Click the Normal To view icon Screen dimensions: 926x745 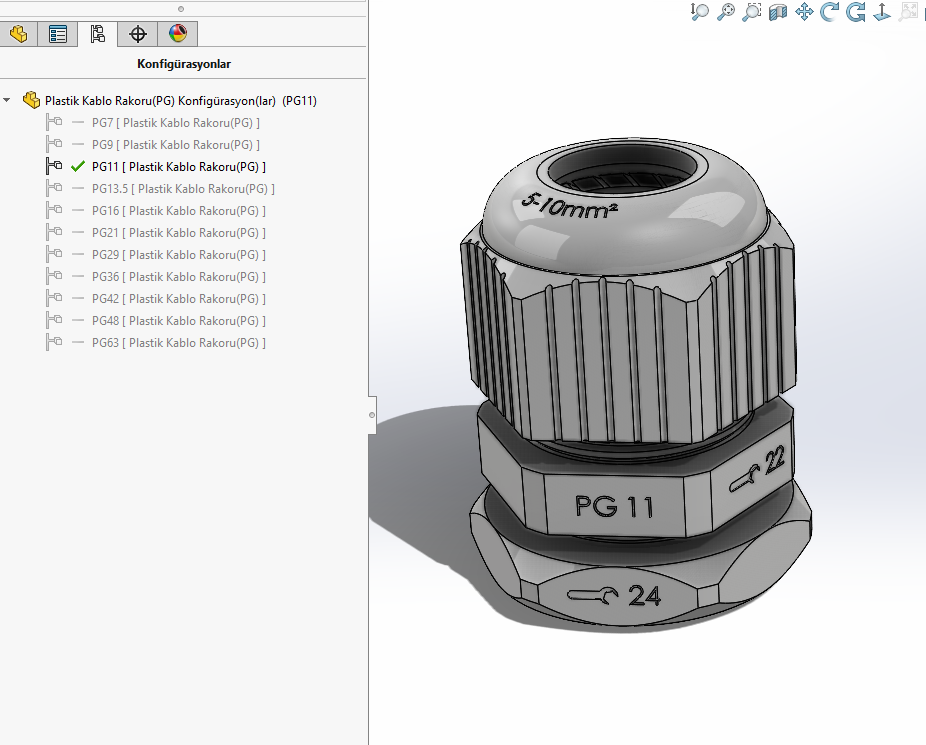click(882, 12)
